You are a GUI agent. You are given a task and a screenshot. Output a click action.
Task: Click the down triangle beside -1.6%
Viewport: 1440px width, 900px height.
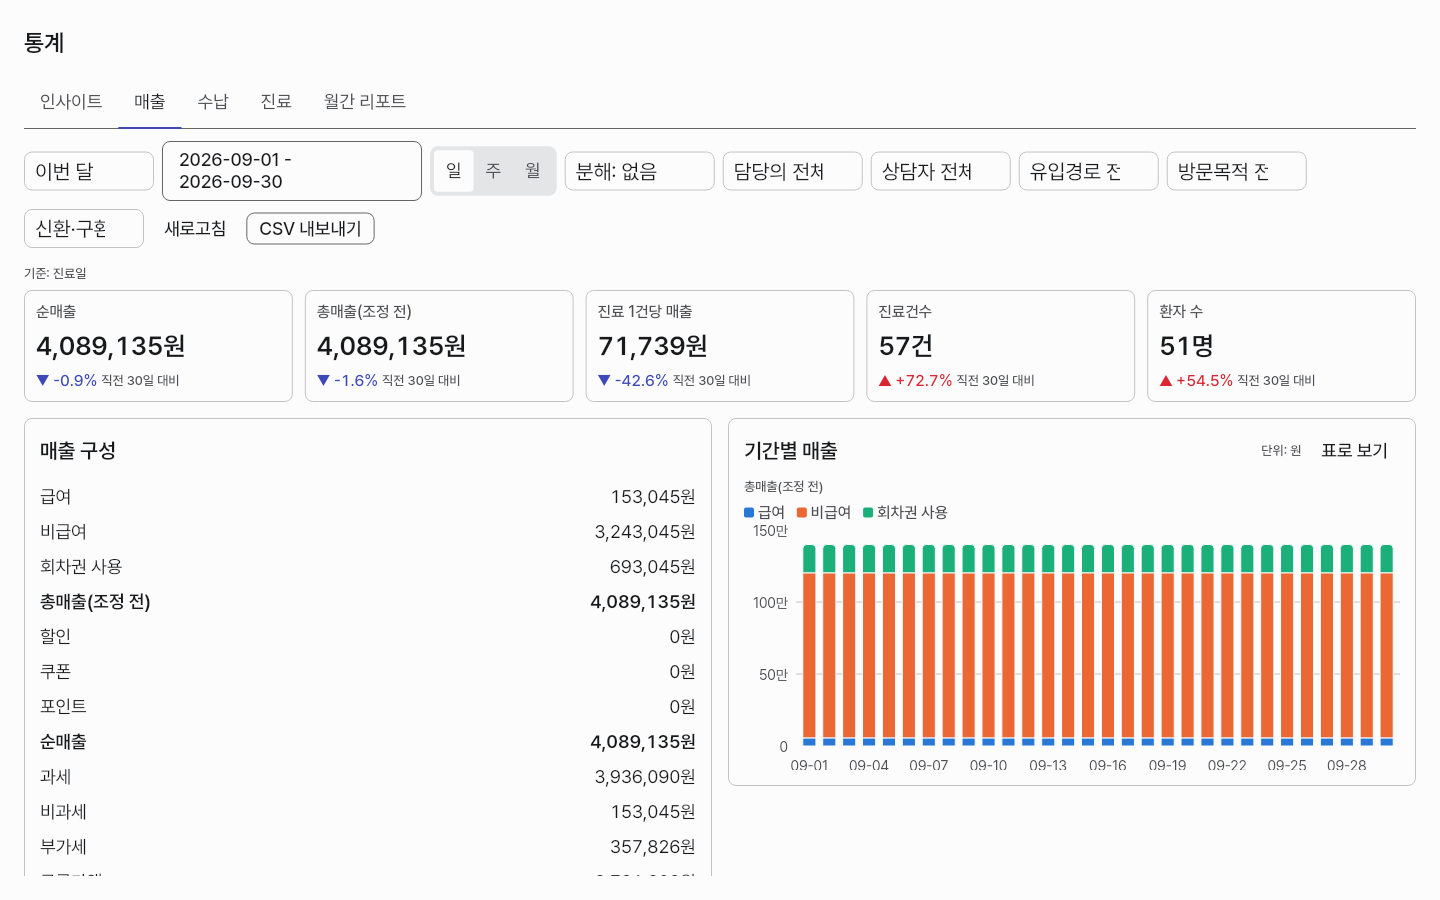point(323,380)
